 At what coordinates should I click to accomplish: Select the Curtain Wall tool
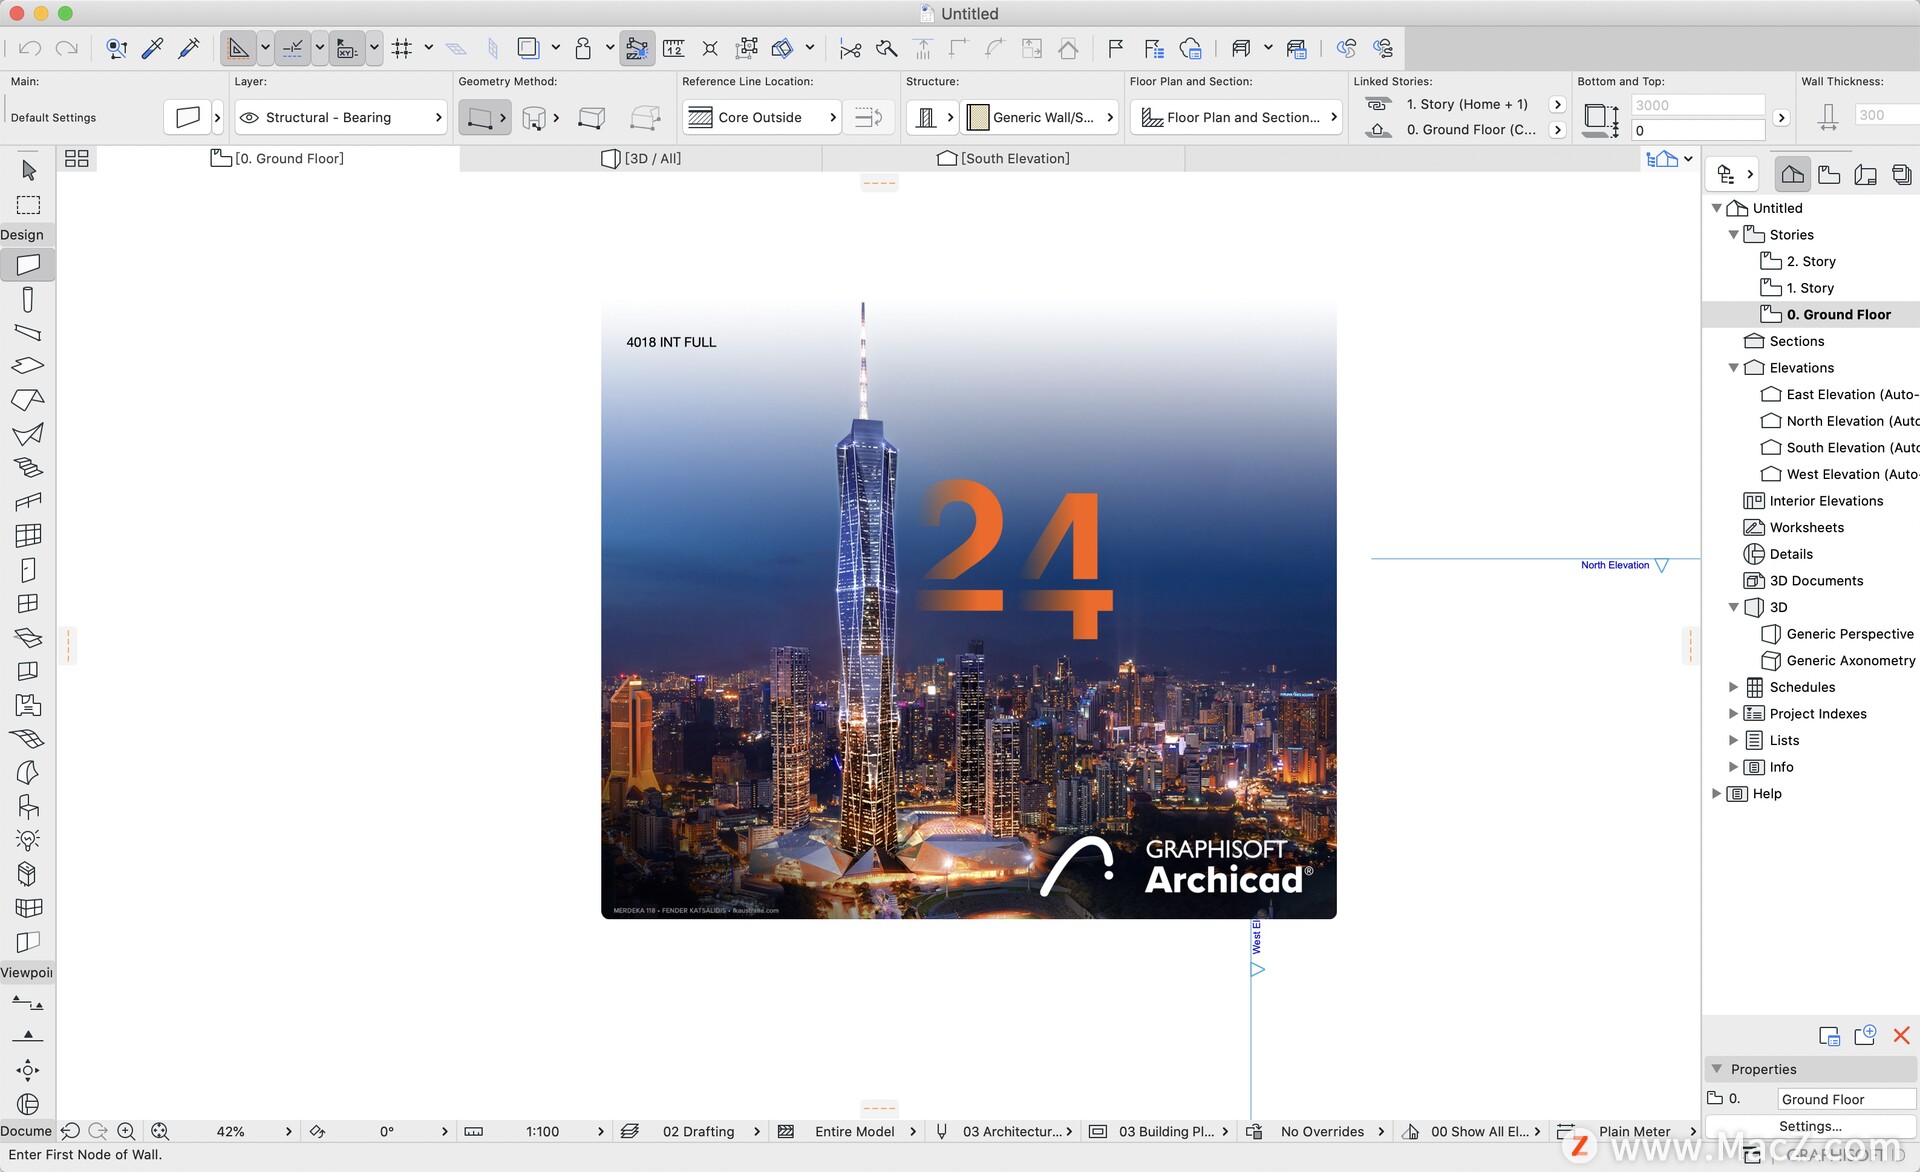pos(28,535)
